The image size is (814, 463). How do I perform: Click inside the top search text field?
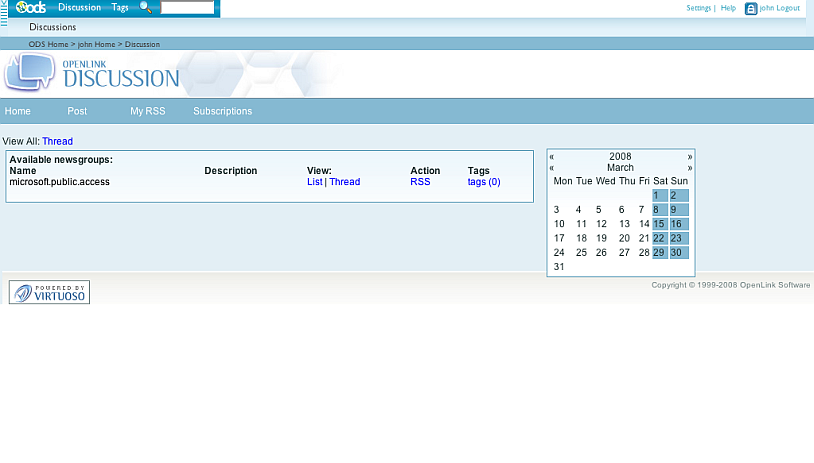coord(187,8)
